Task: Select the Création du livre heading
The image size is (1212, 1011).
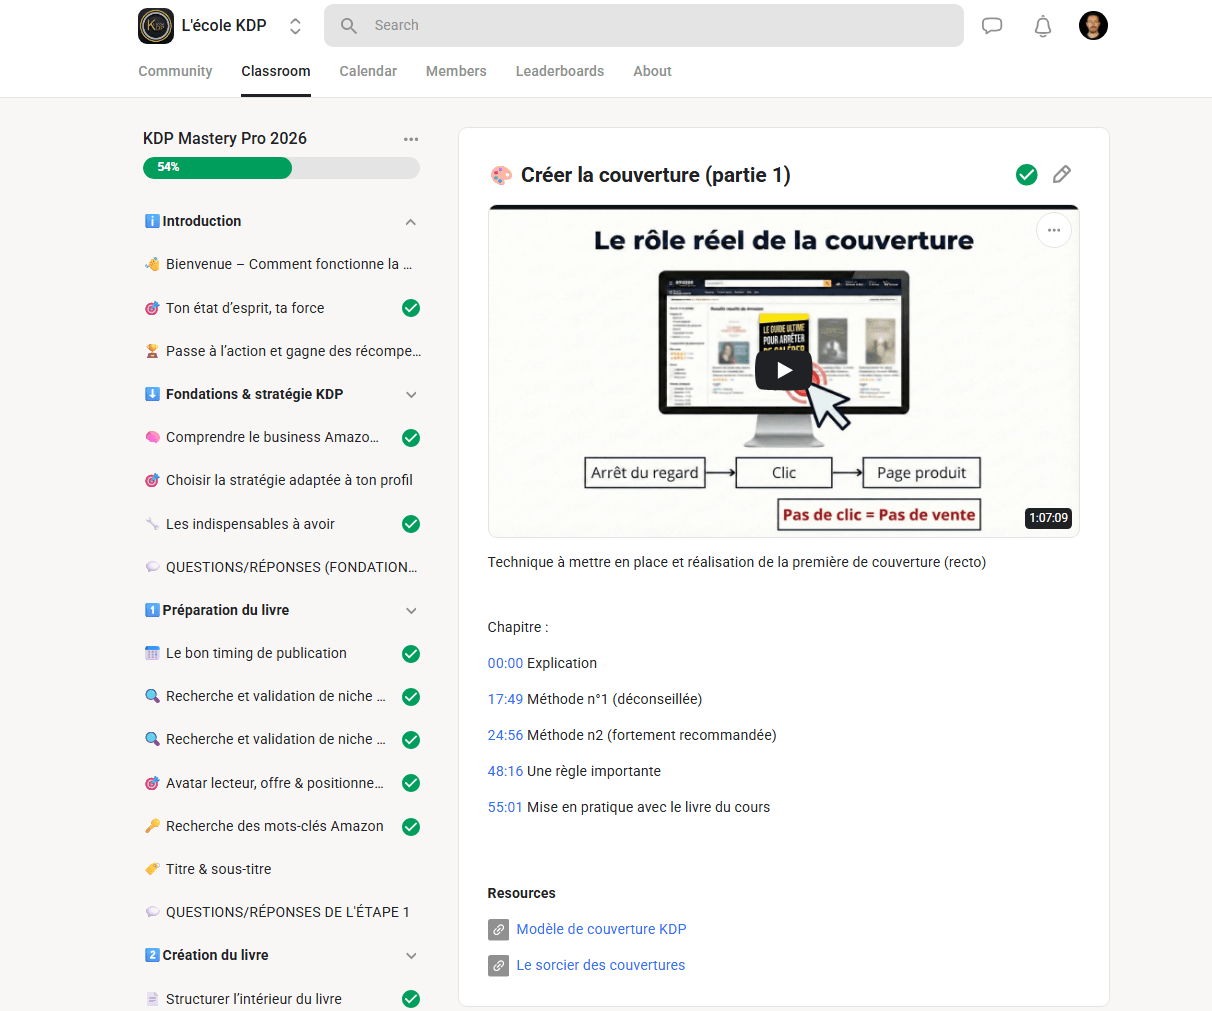Action: tap(215, 955)
